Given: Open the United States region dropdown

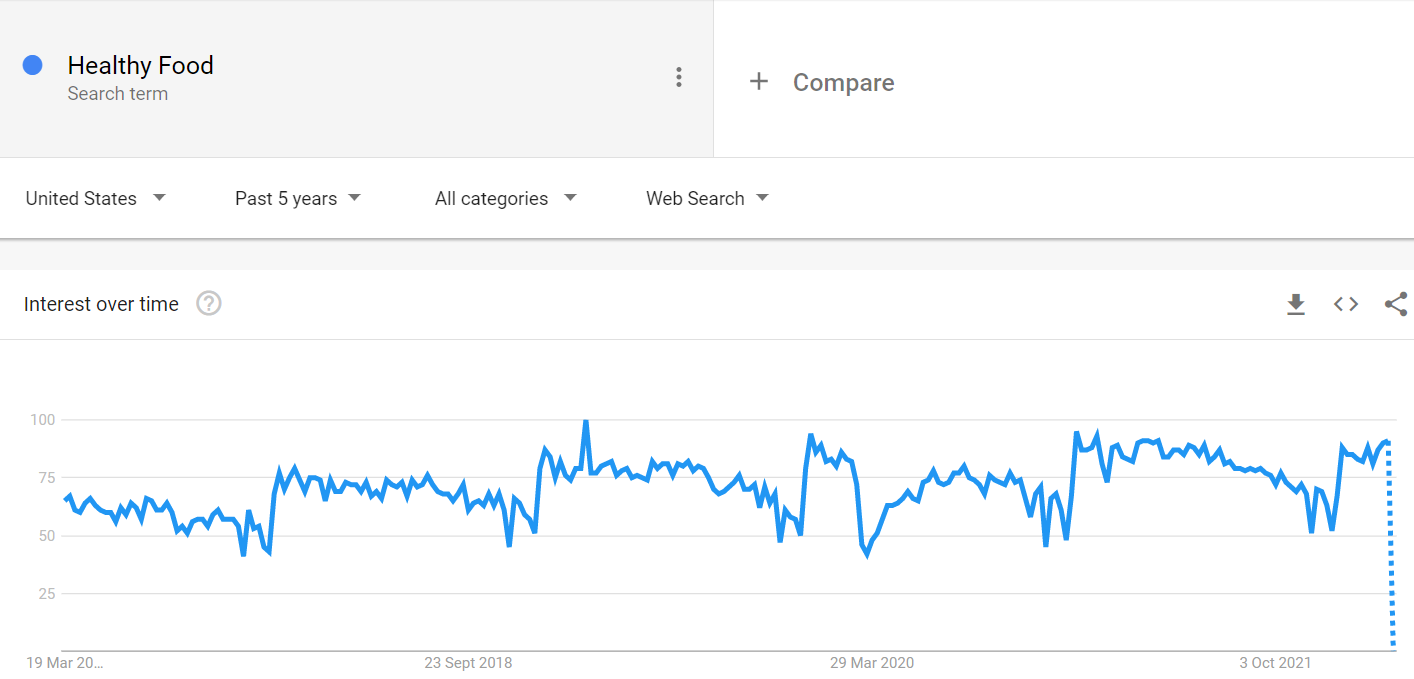Looking at the screenshot, I should pos(95,198).
